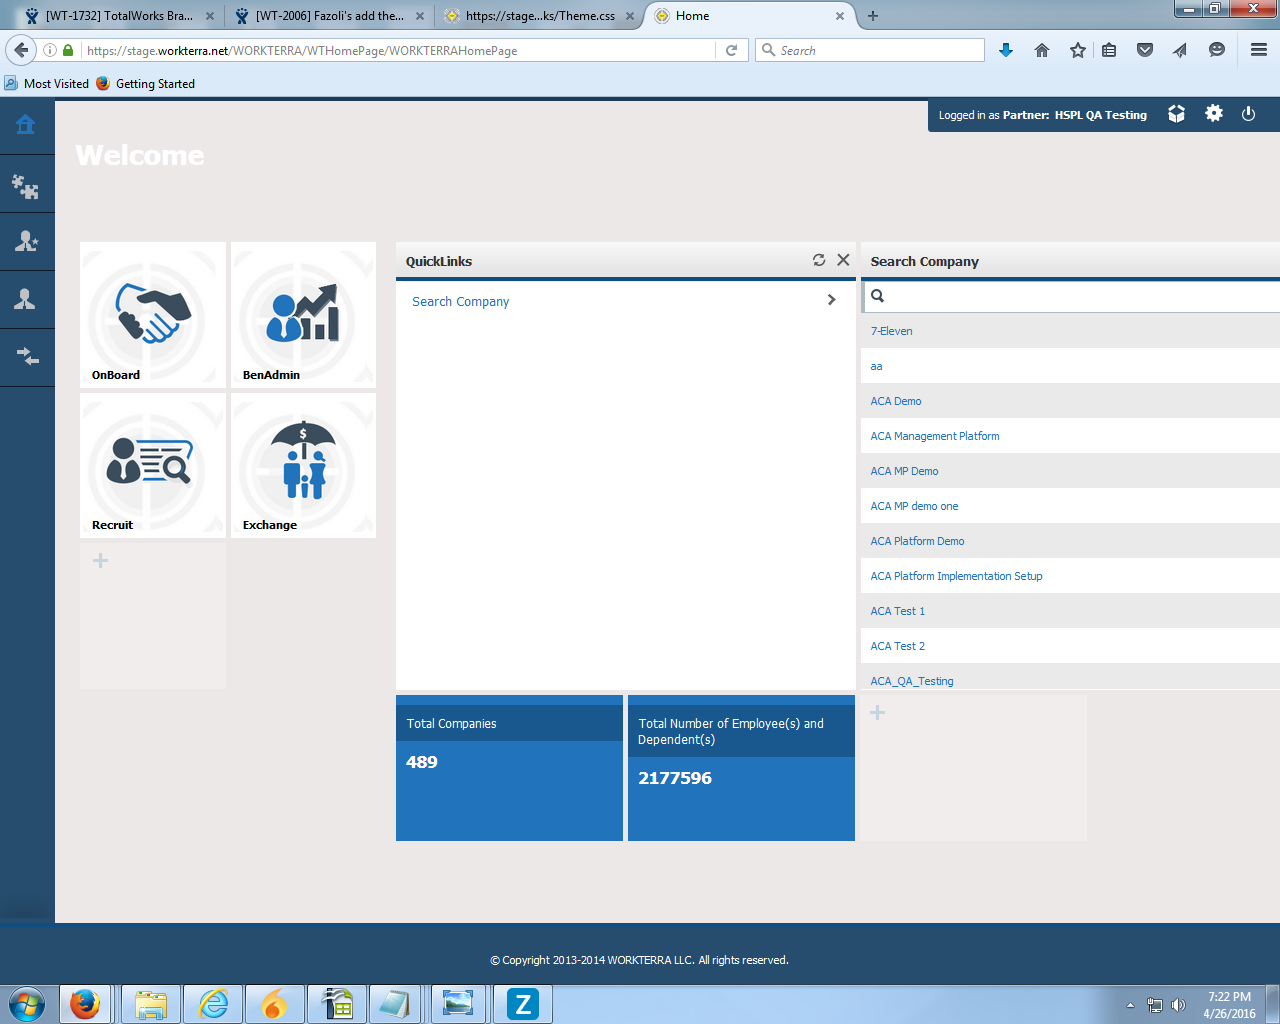The width and height of the screenshot is (1280, 1024).
Task: Open the volume speaker tray icon
Action: click(1178, 1005)
